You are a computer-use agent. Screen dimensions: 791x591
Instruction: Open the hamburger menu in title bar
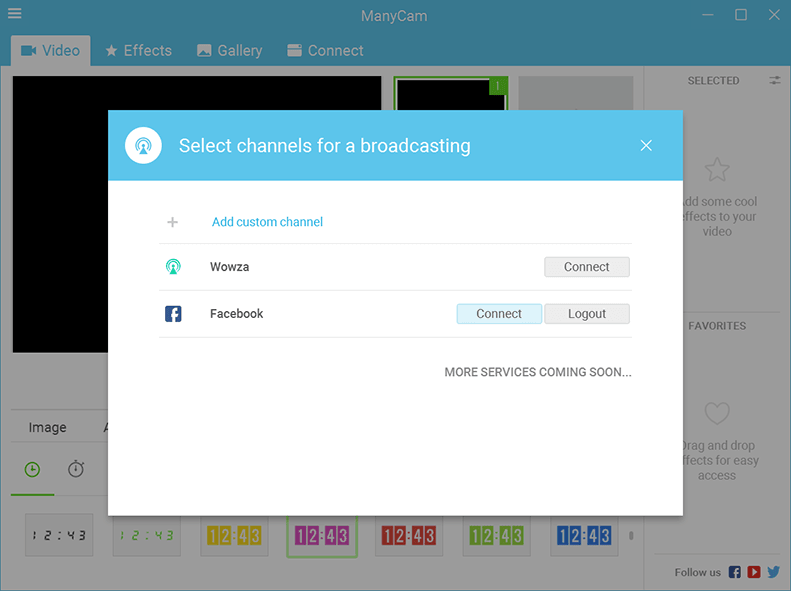[x=15, y=14]
